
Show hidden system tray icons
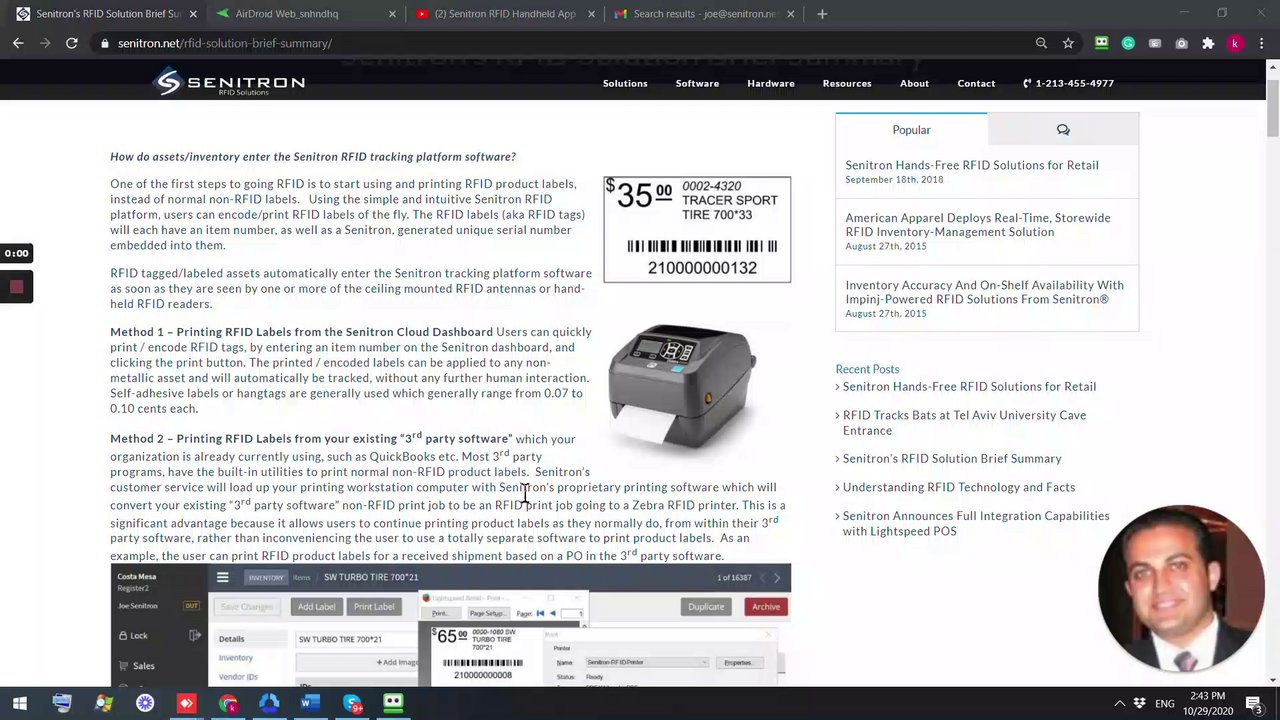coord(1120,703)
